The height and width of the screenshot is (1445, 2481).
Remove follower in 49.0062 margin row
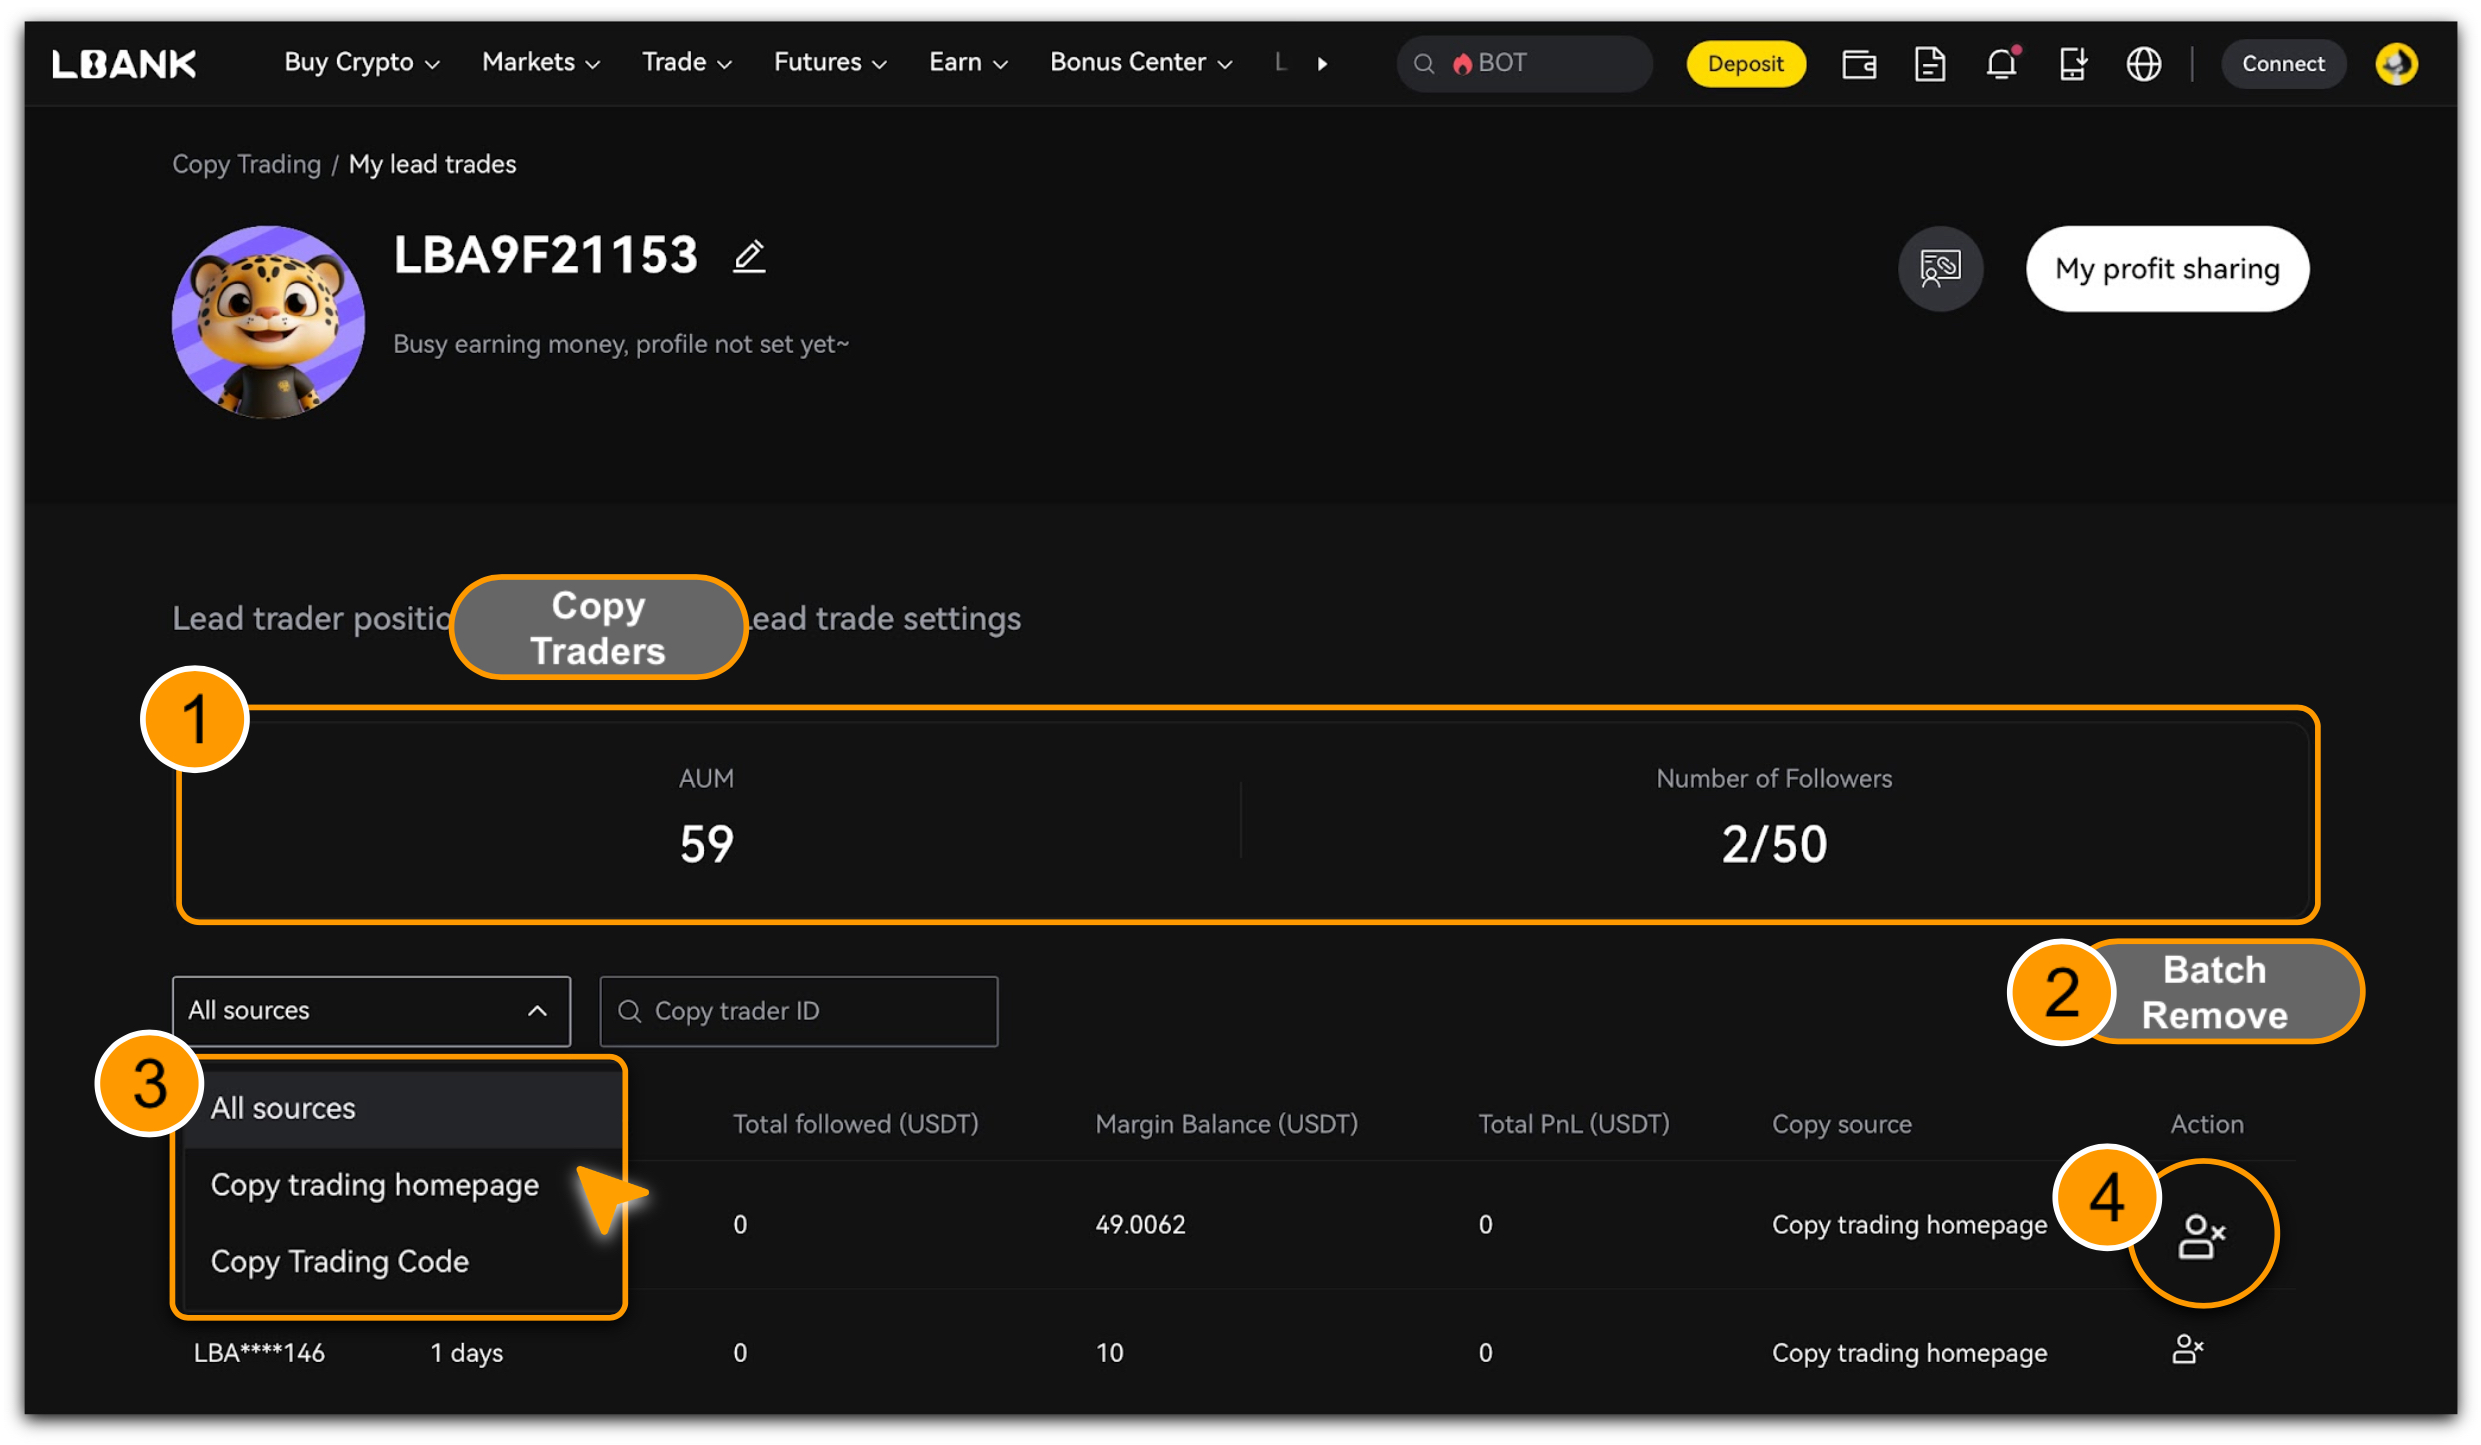[2201, 1236]
